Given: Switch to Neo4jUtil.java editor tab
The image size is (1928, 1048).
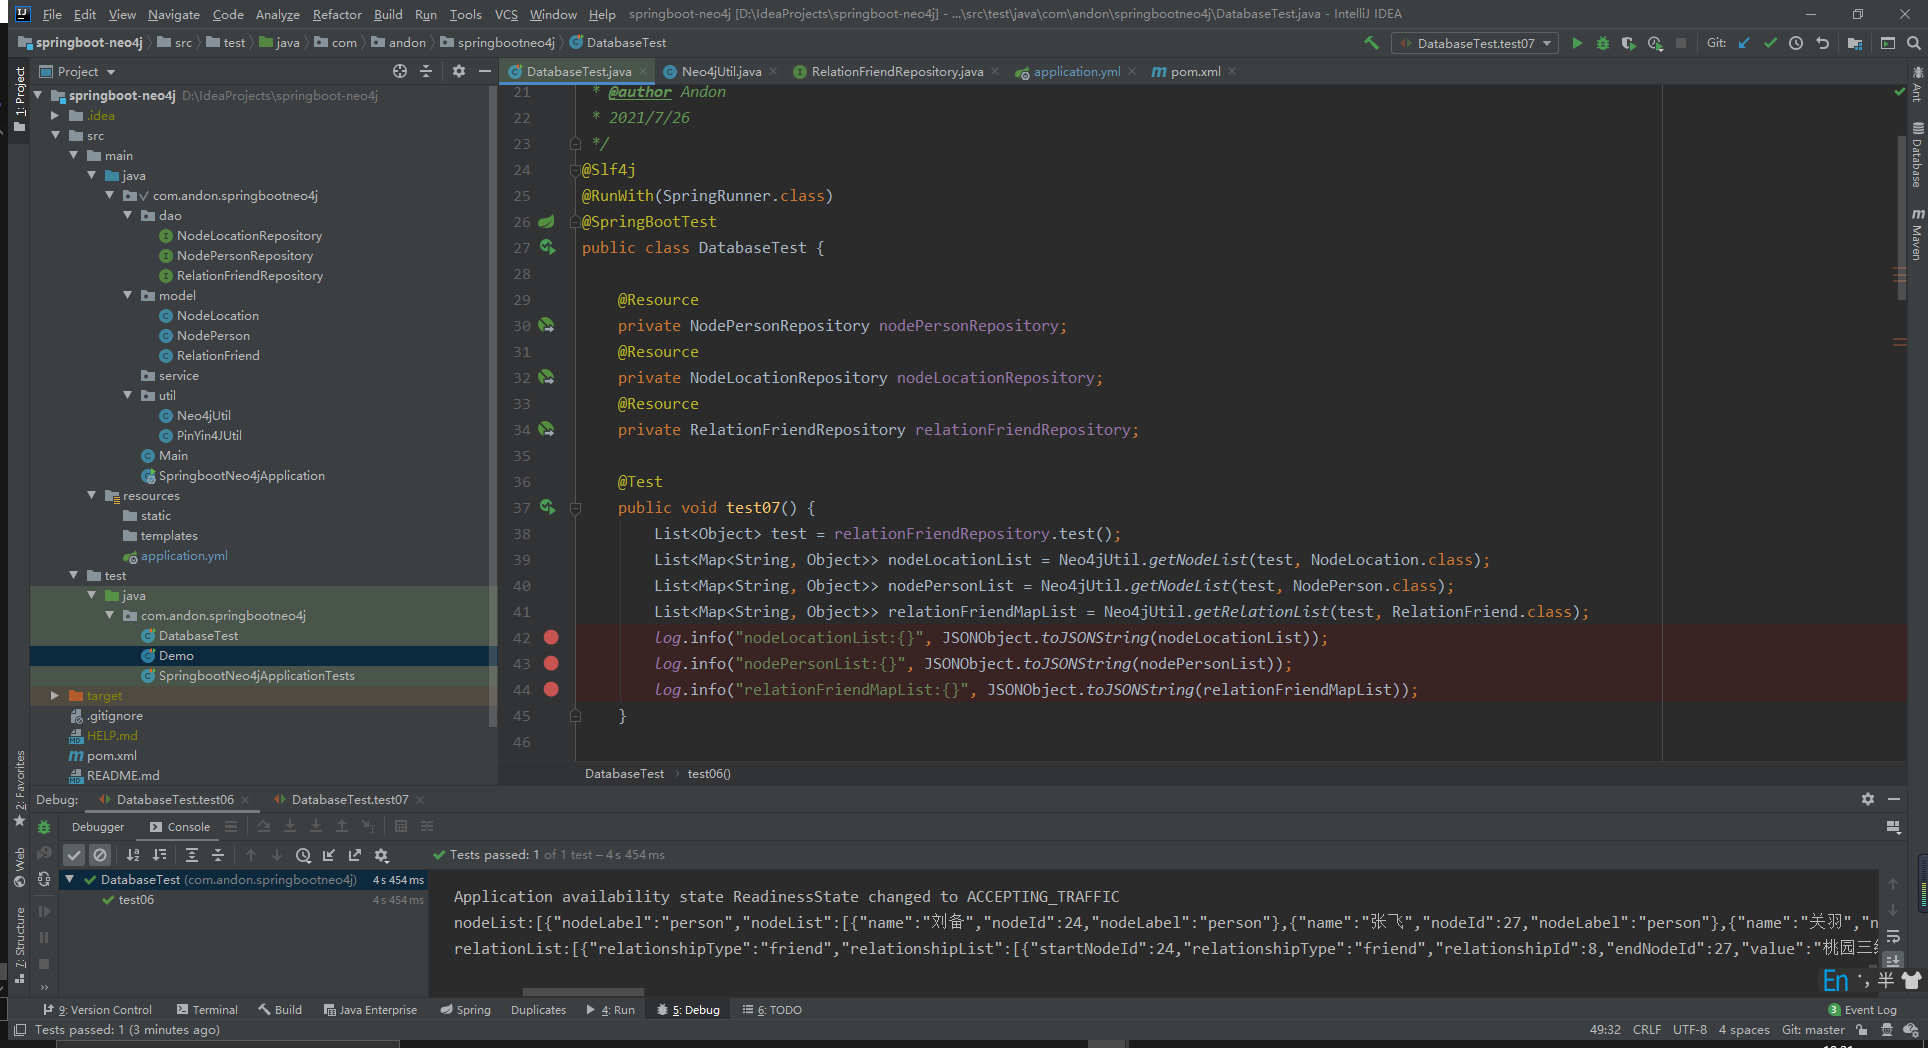Looking at the screenshot, I should click(721, 71).
